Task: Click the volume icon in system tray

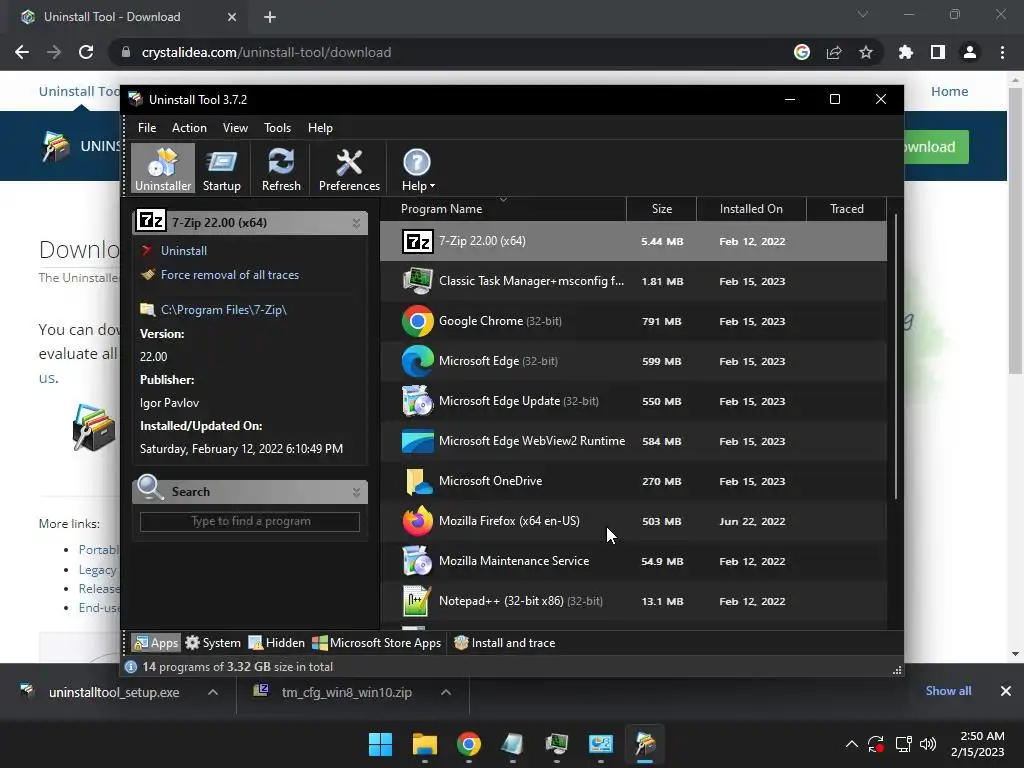Action: tap(927, 744)
